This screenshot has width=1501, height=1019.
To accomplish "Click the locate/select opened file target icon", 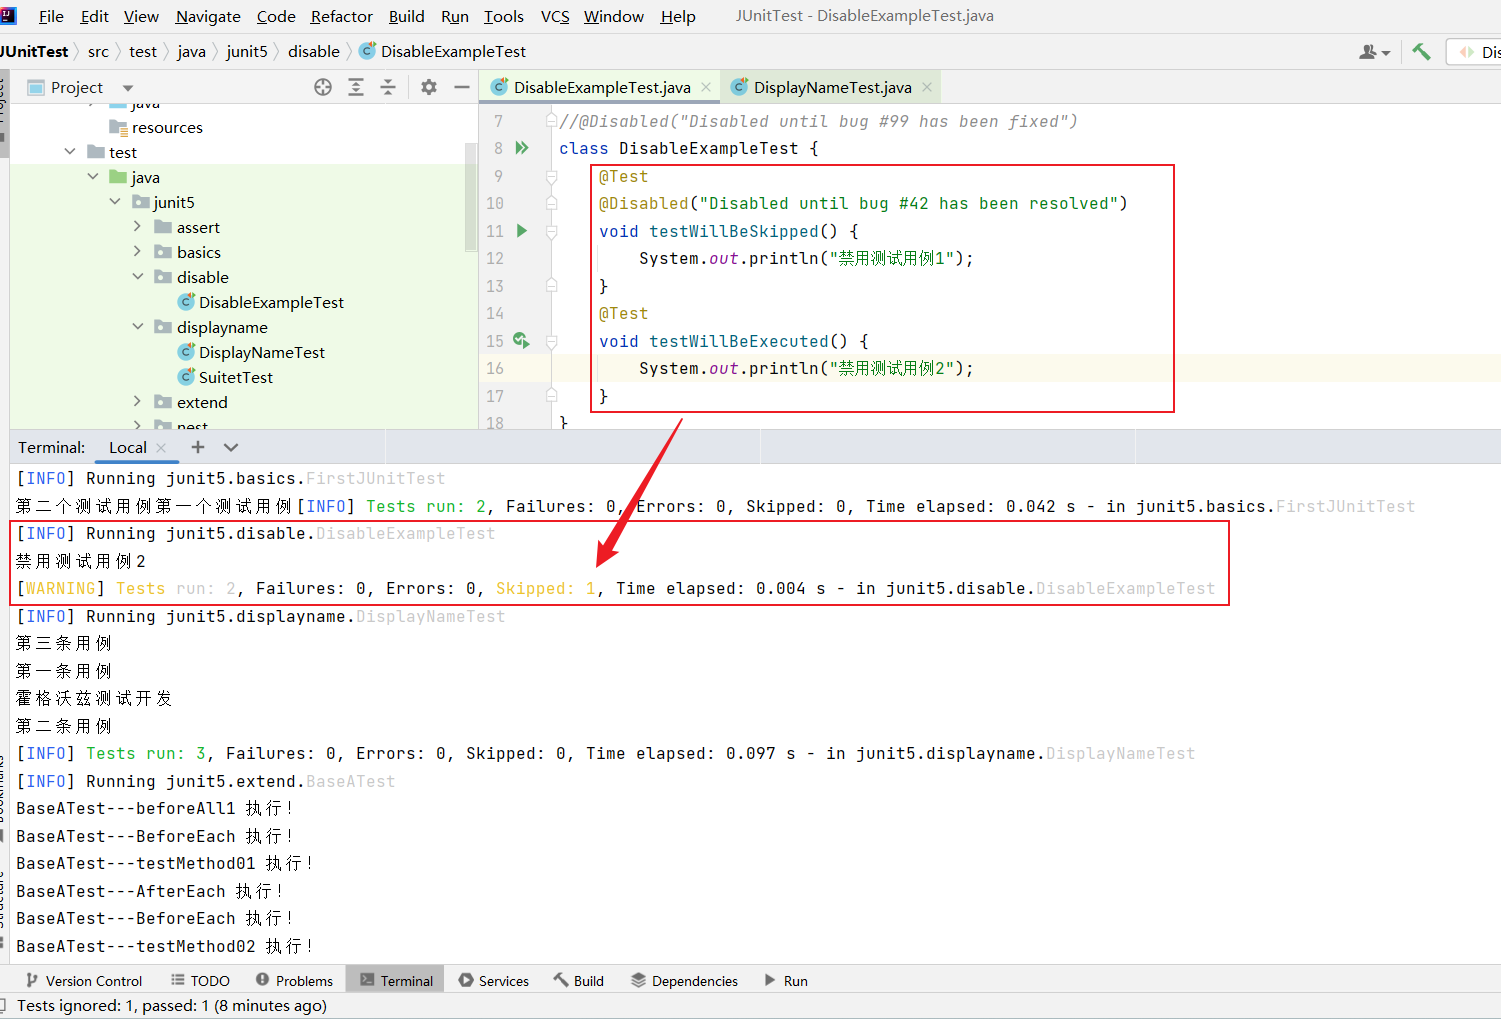I will 322,87.
